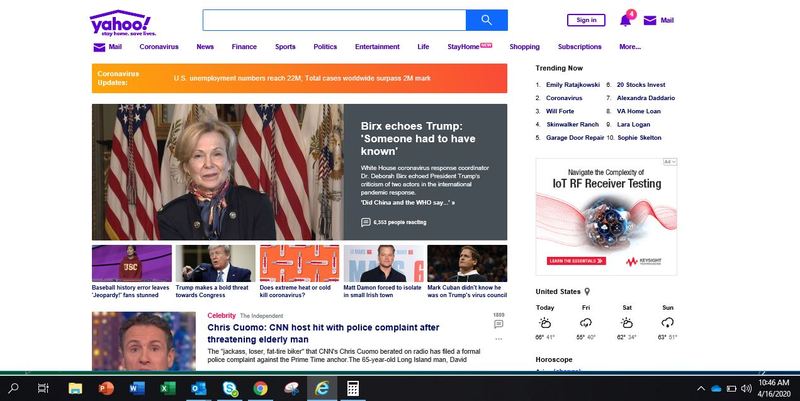Click the blue search magnifier button
The image size is (800, 401).
(487, 20)
